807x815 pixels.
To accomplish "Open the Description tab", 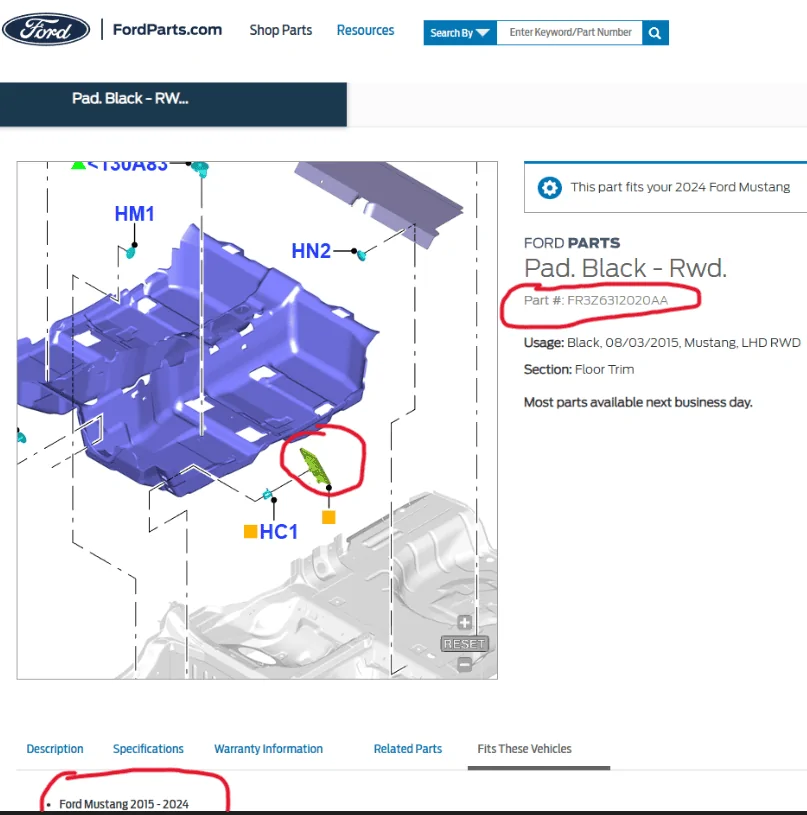I will click(x=55, y=749).
